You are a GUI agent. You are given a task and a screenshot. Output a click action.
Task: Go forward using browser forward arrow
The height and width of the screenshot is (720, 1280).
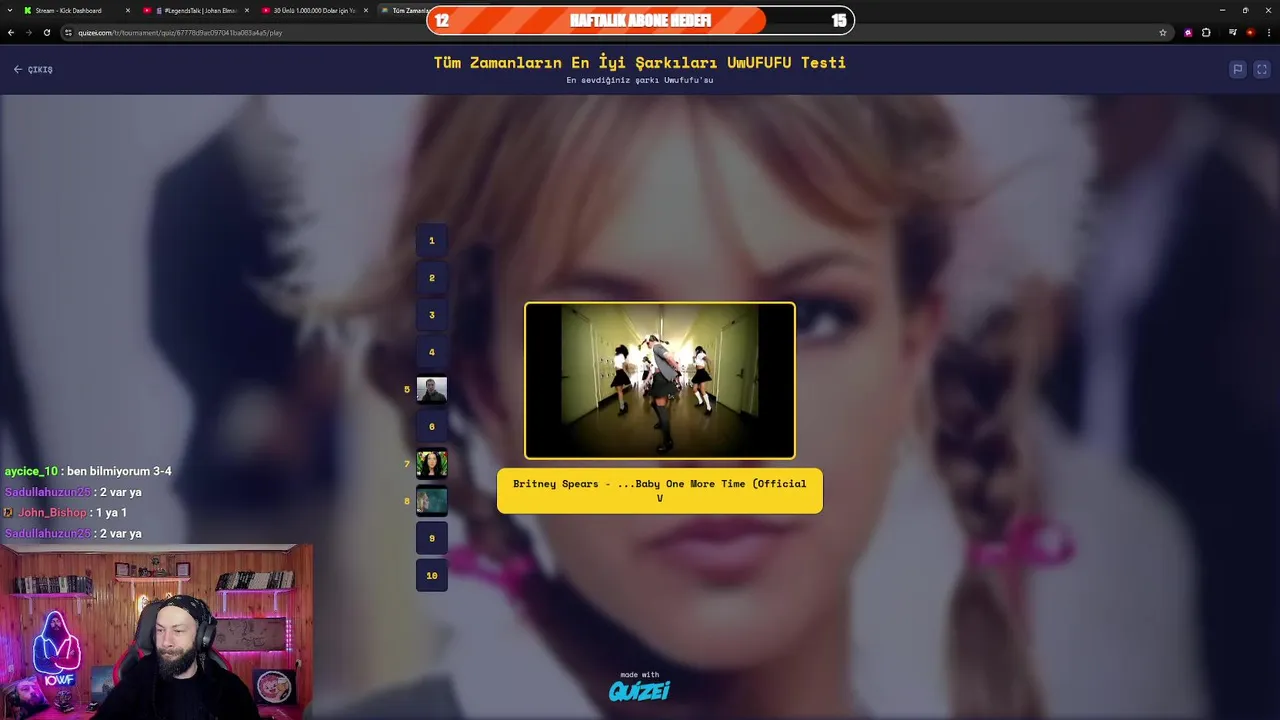[x=28, y=32]
